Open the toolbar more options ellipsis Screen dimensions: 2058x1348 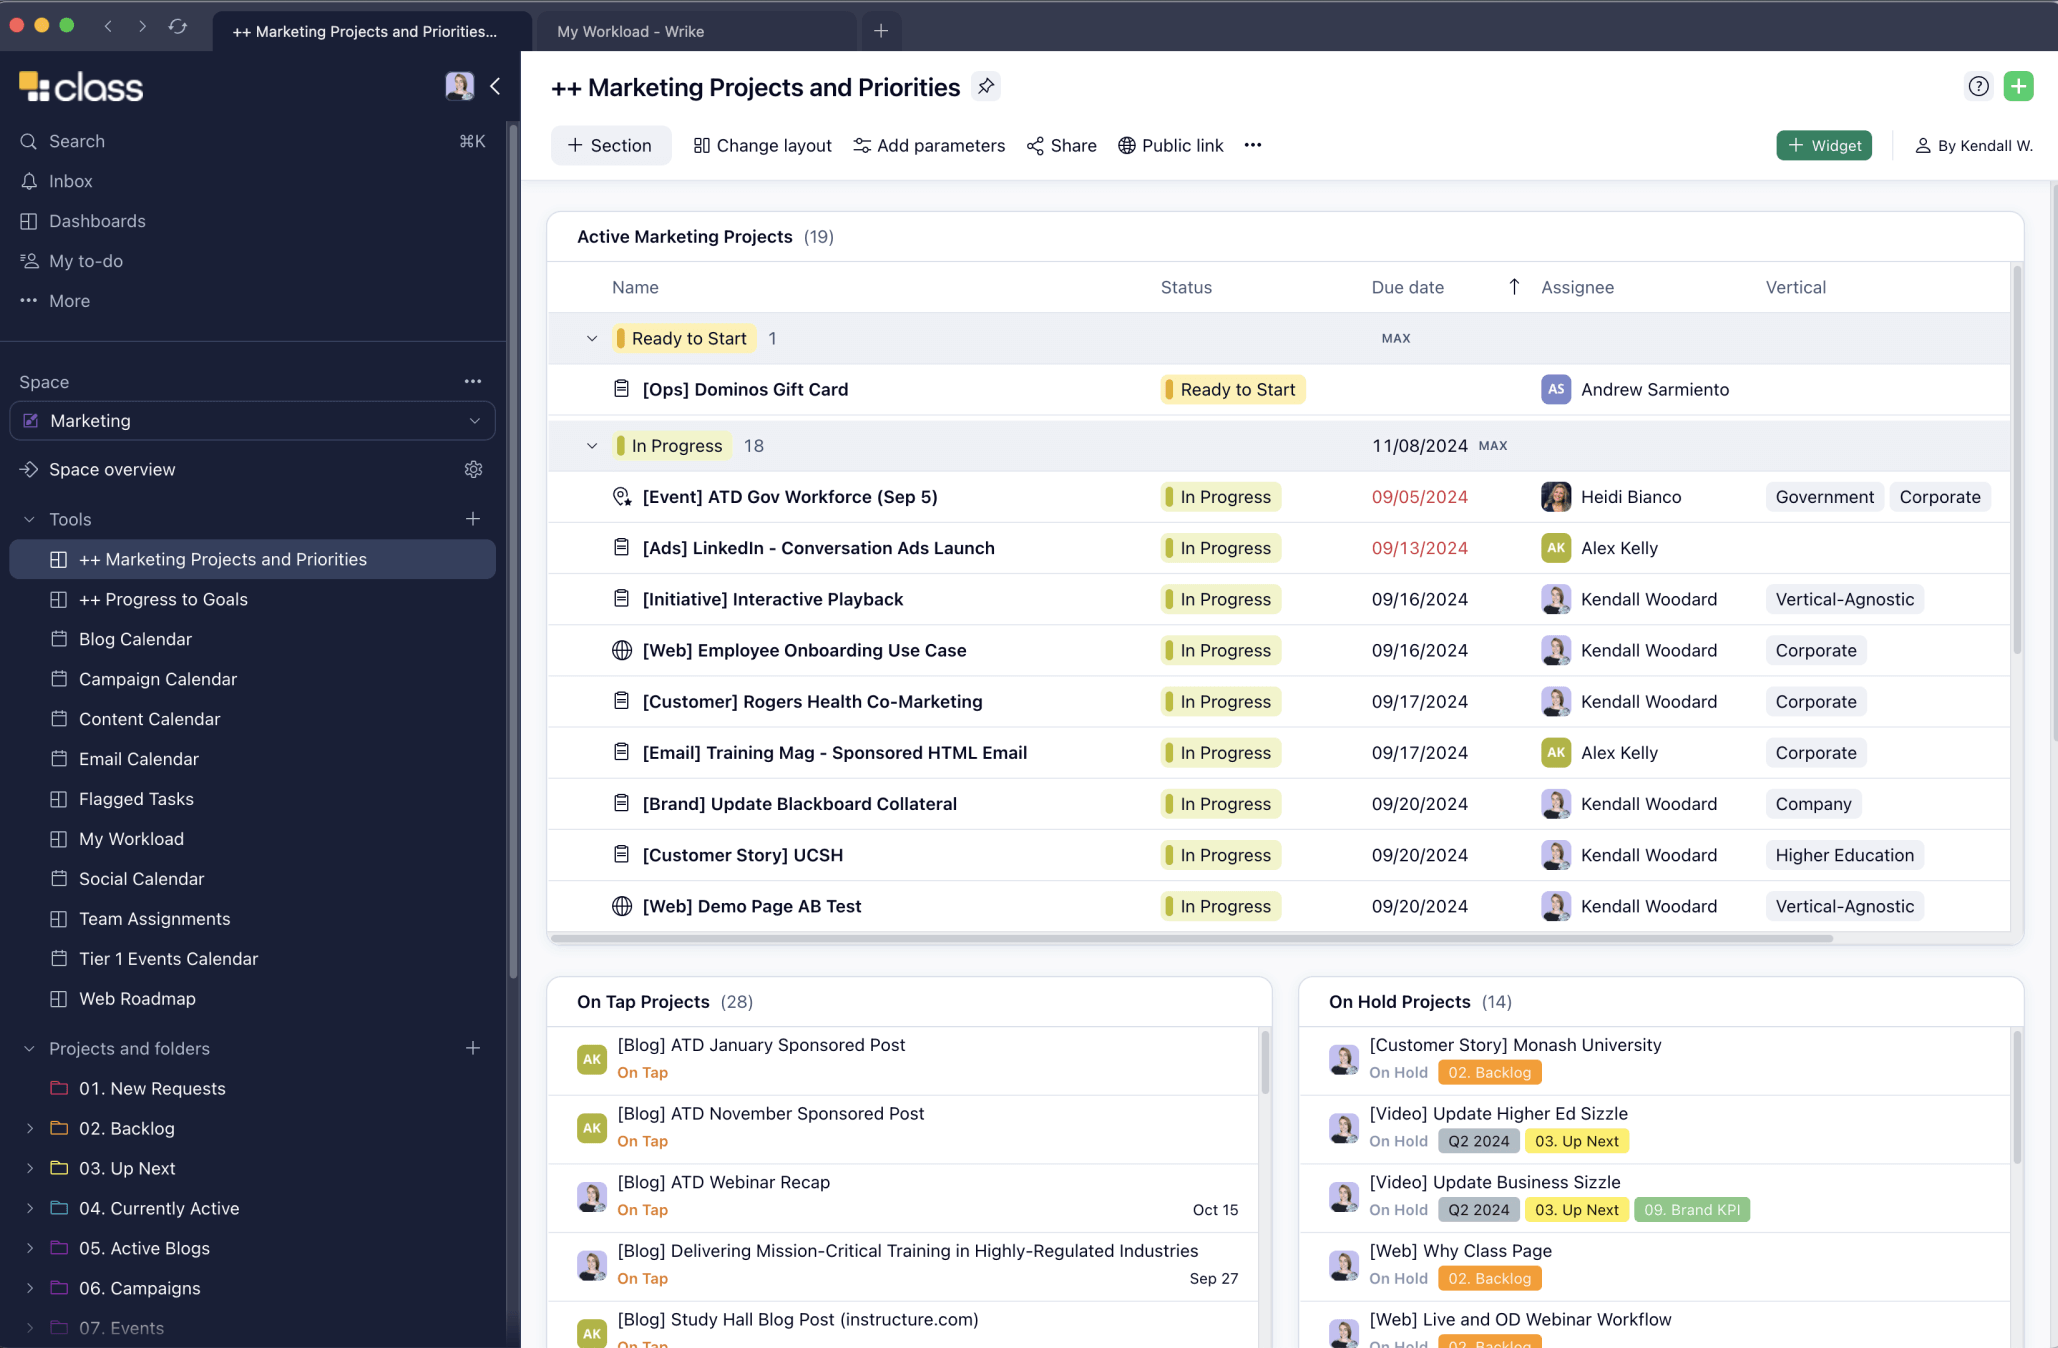point(1252,146)
